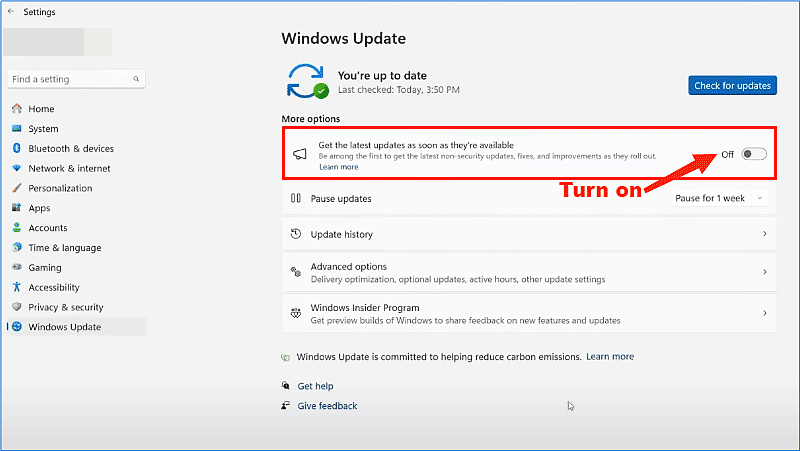The height and width of the screenshot is (451, 800).
Task: Expand Advanced options with its chevron
Action: (x=764, y=272)
